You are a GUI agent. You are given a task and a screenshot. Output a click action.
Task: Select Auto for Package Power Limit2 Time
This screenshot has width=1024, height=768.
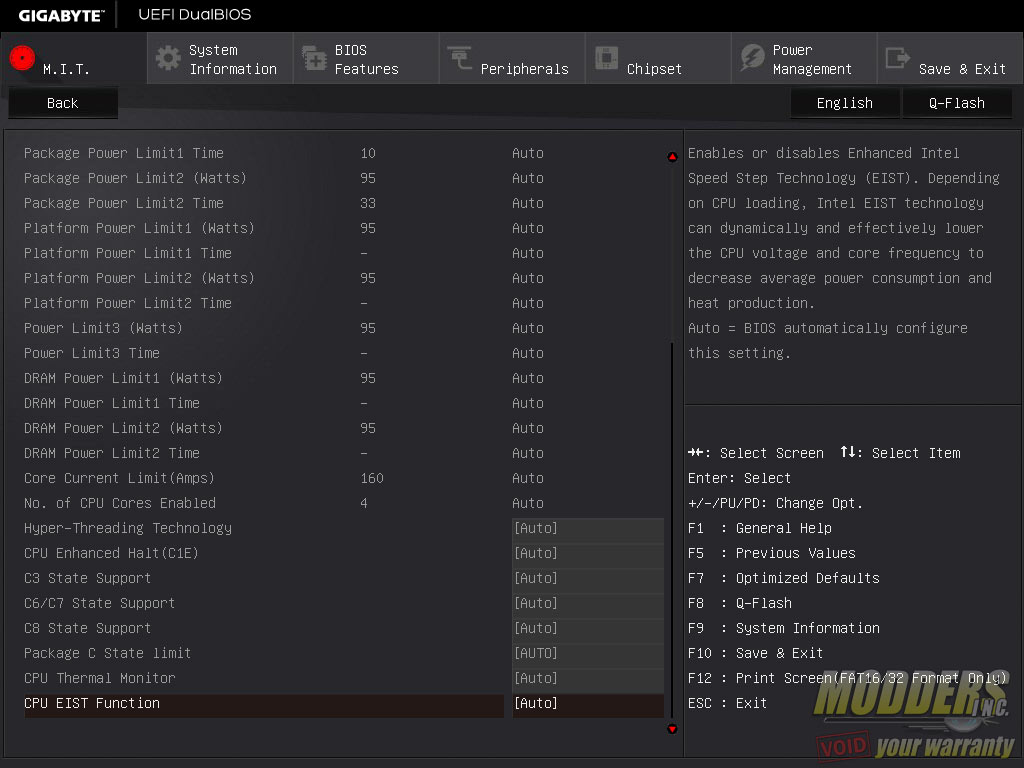tap(528, 203)
